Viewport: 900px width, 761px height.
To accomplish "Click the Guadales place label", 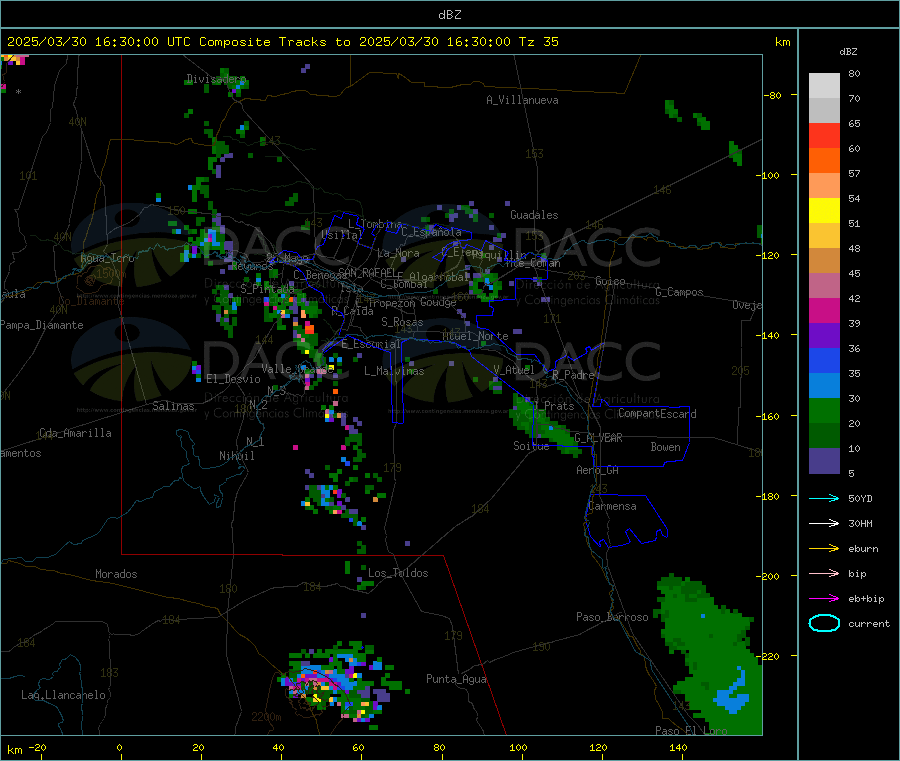I will (x=534, y=215).
